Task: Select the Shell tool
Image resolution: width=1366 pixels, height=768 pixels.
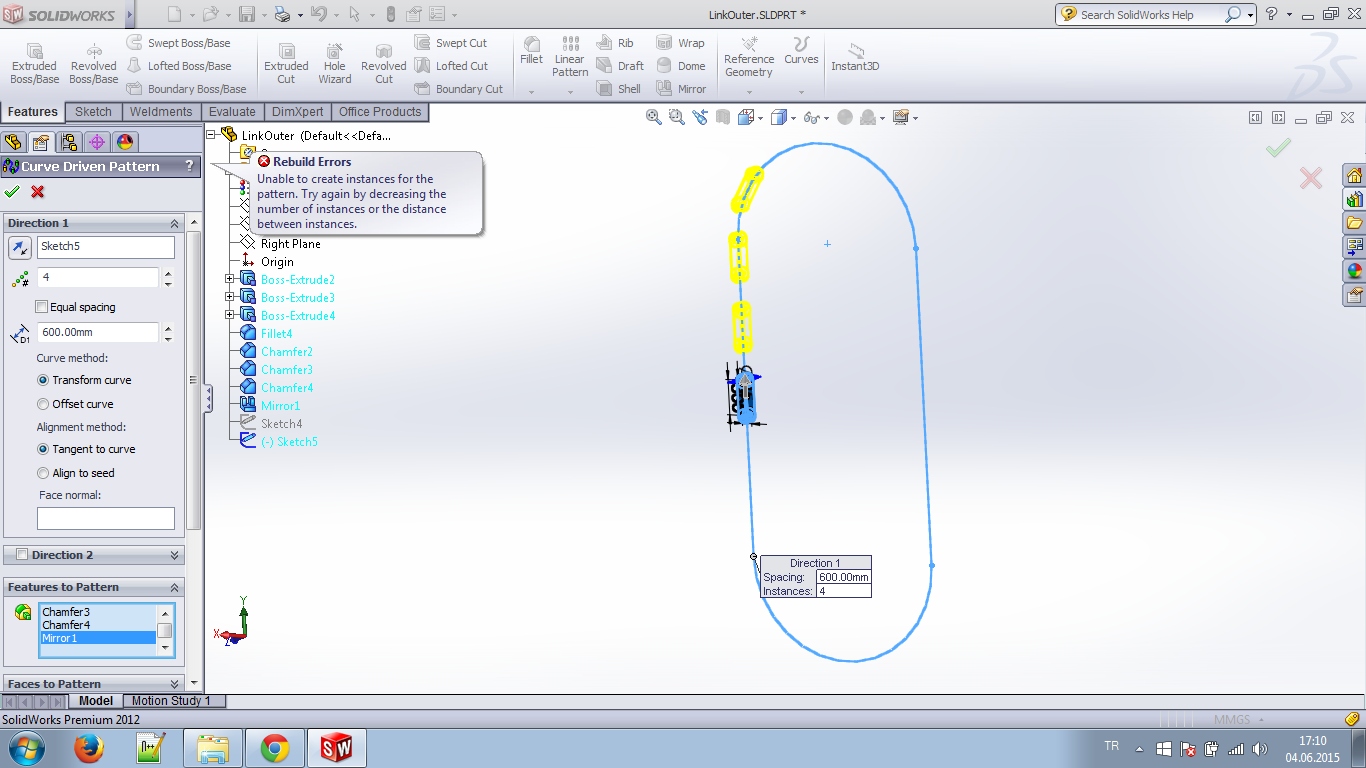Action: [x=619, y=89]
